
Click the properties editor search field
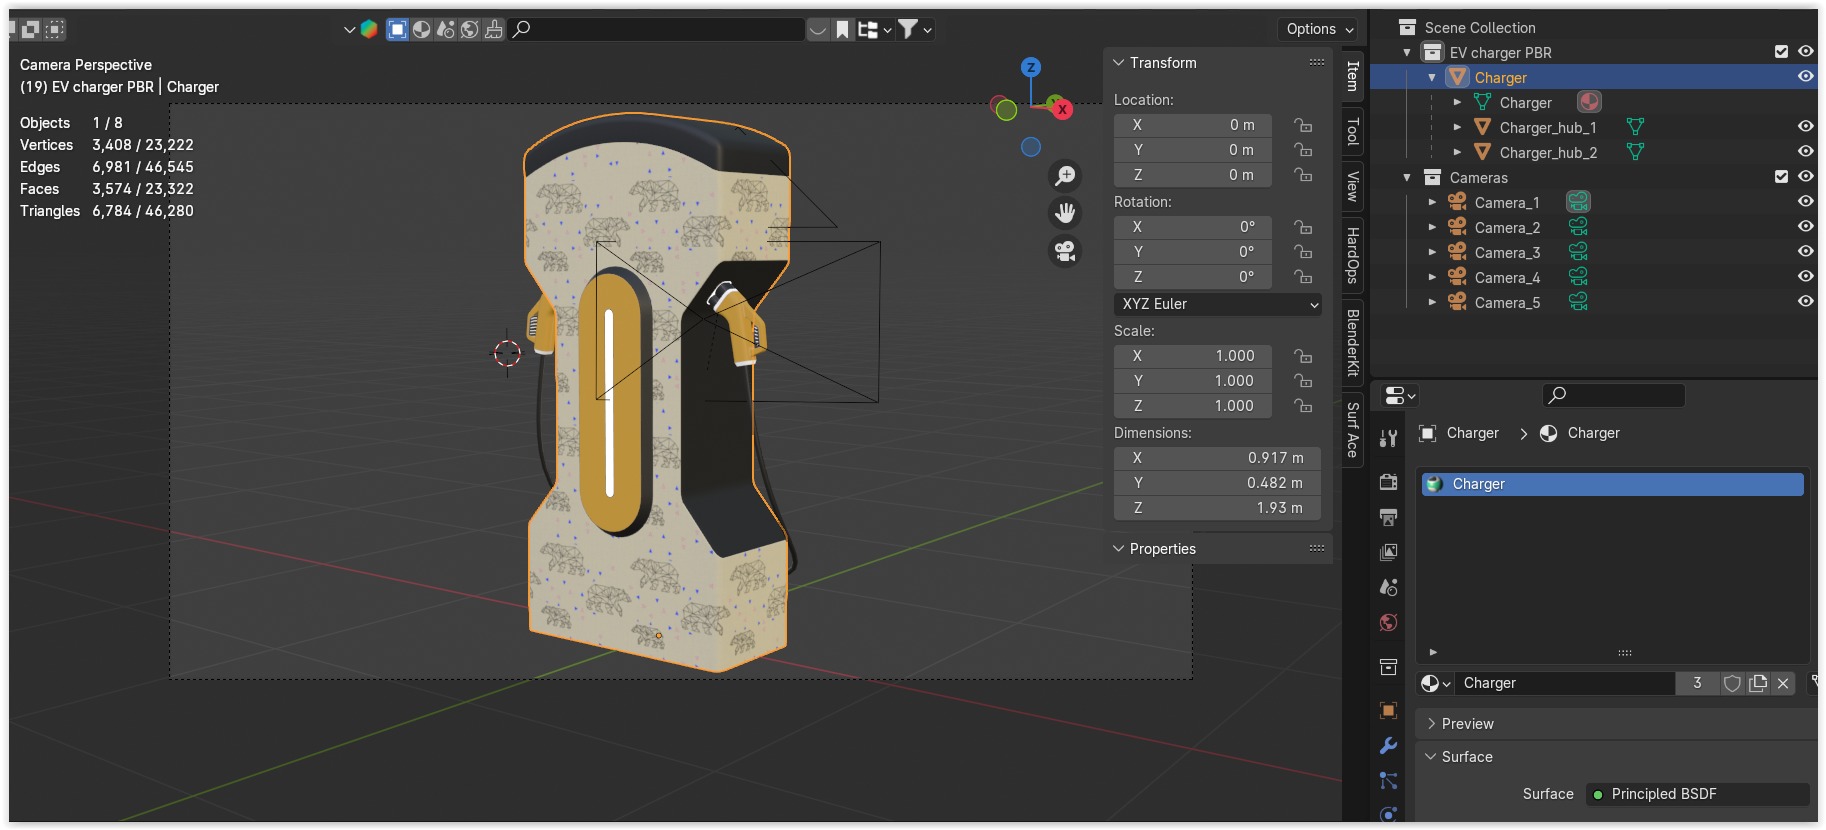pos(1614,395)
